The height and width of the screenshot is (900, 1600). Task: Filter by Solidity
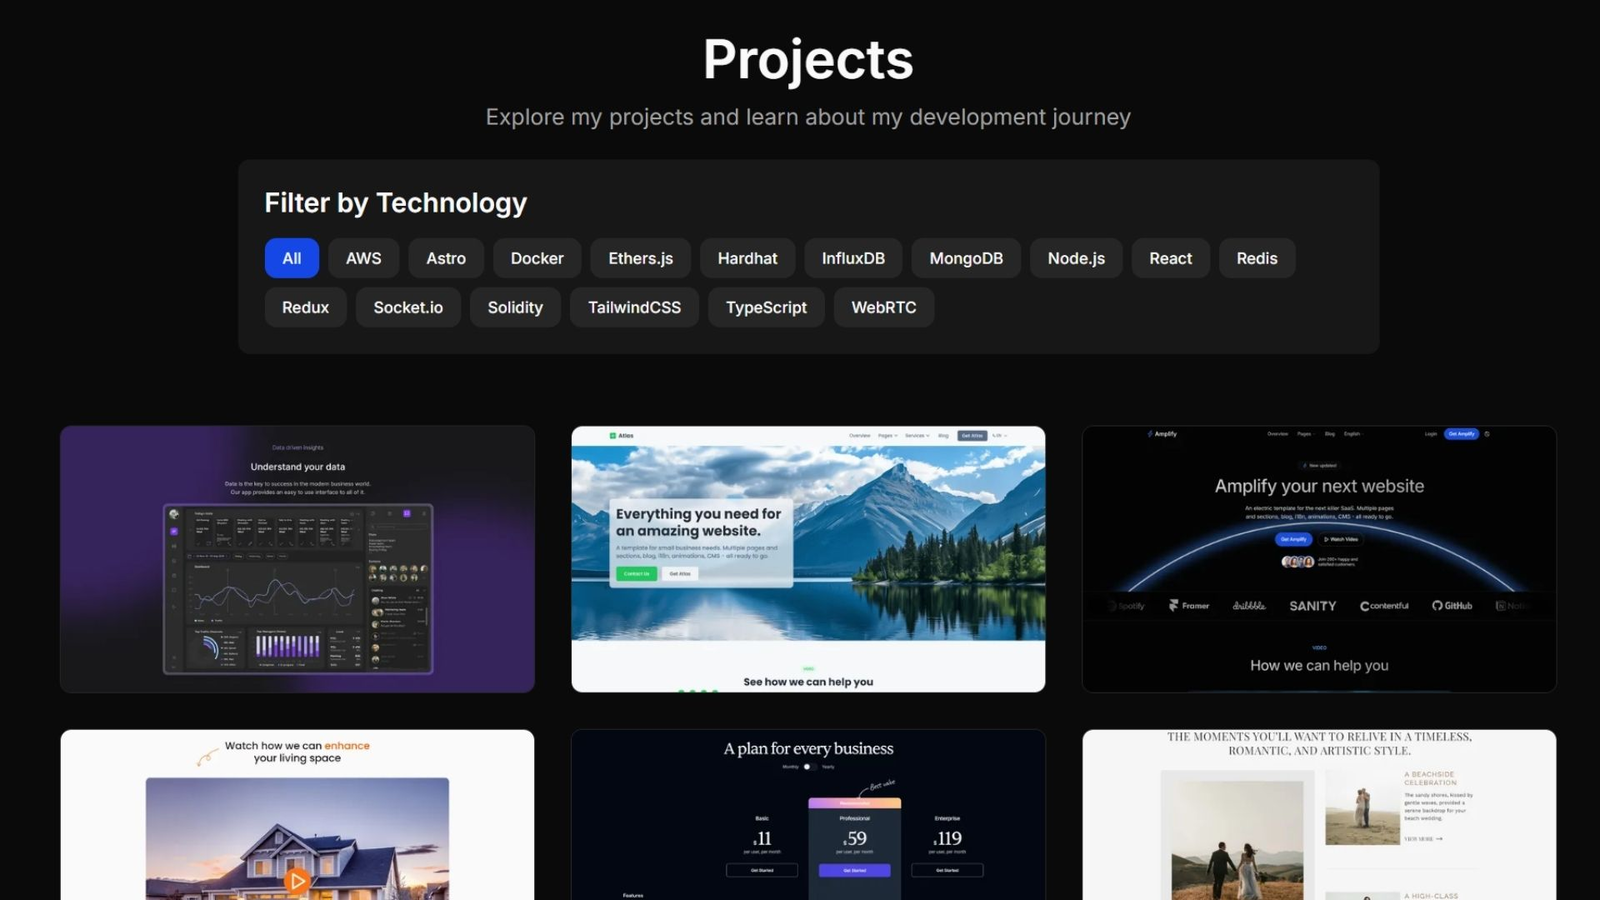point(515,307)
